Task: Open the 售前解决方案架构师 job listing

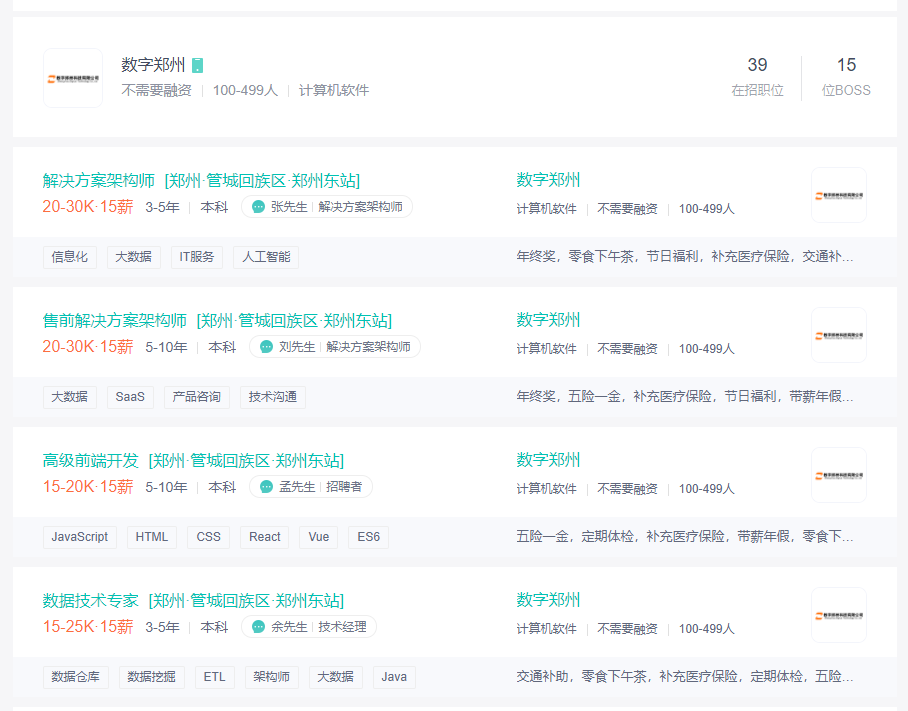Action: pos(115,321)
